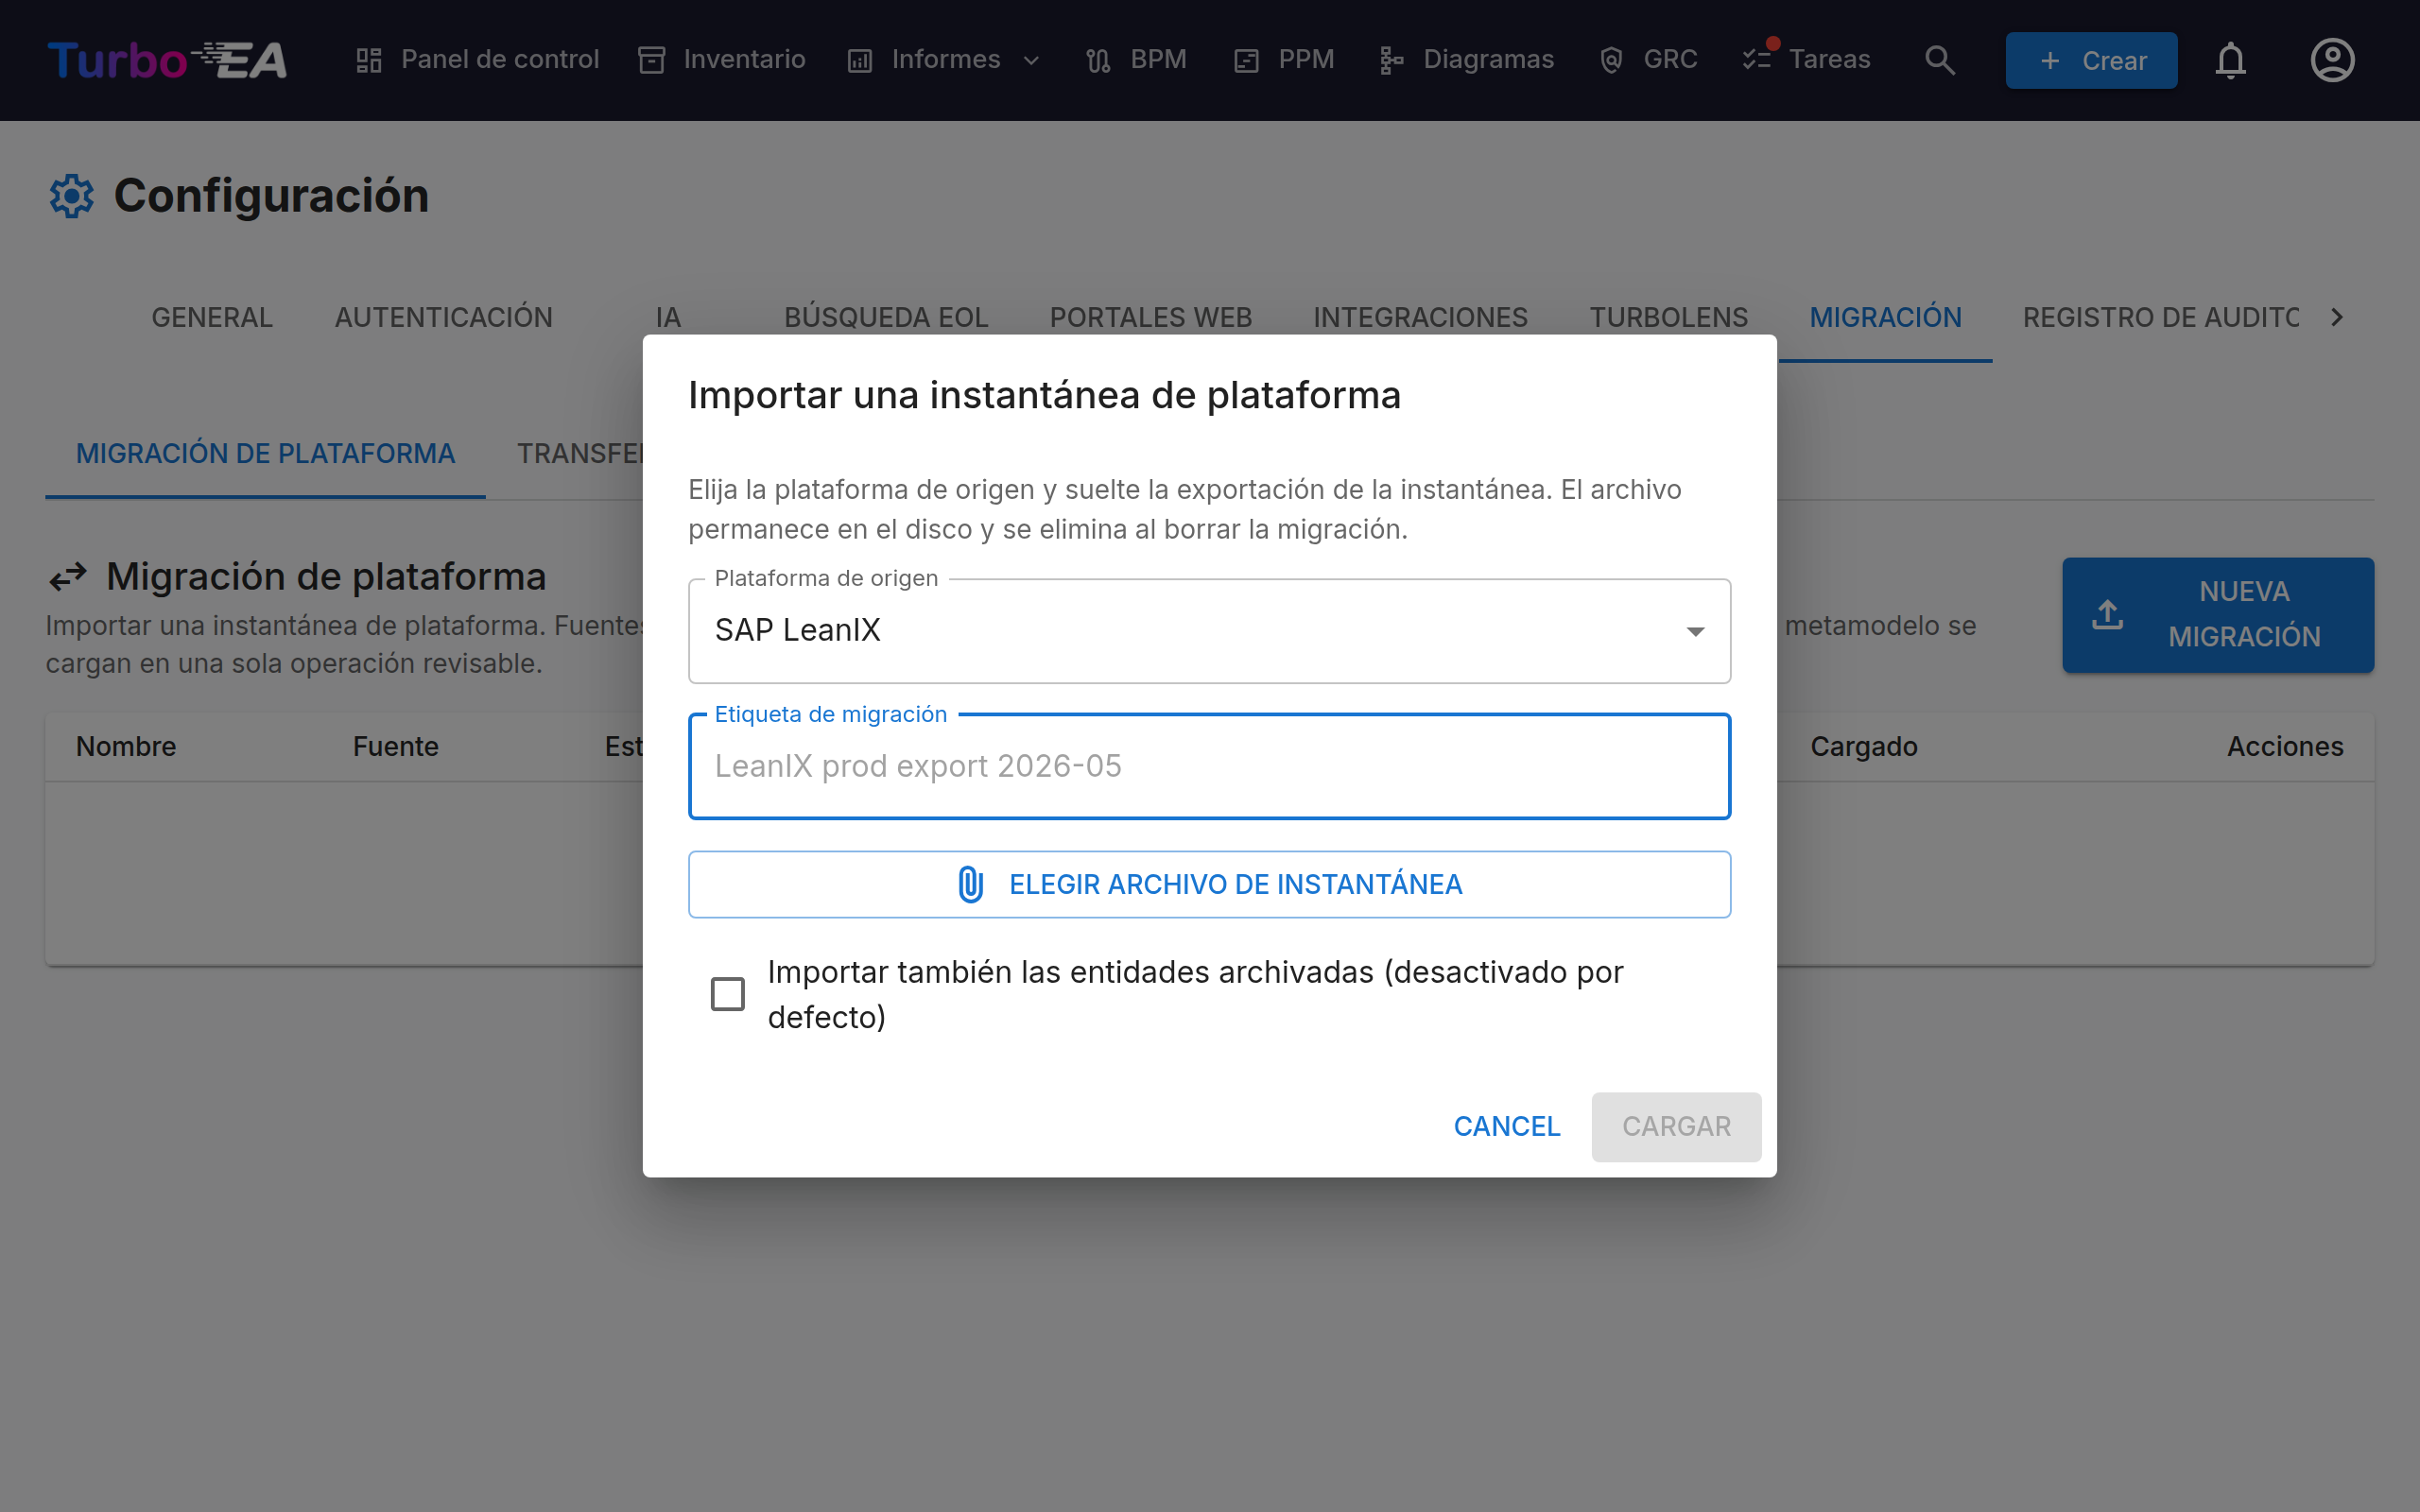Click the dialog title 'Importar una instantánea de plataforma'

[1044, 395]
